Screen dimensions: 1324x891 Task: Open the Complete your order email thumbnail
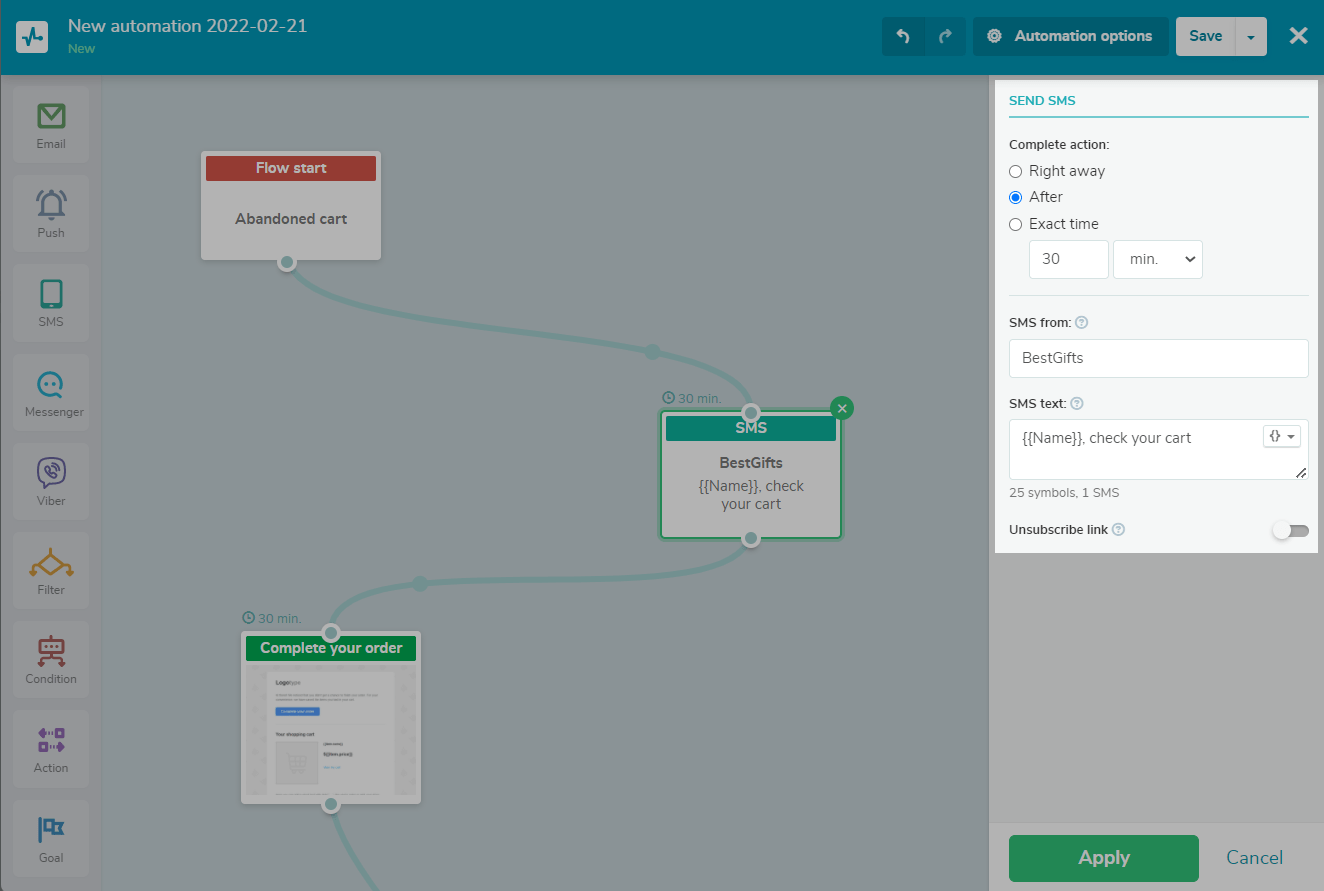pos(331,729)
